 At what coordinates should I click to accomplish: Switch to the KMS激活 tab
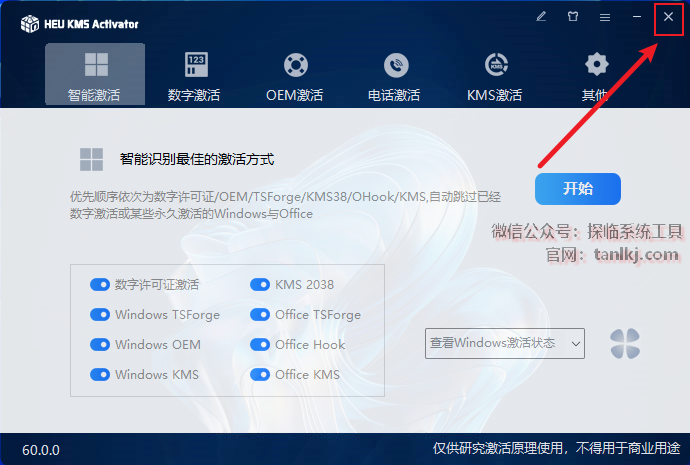tap(495, 77)
